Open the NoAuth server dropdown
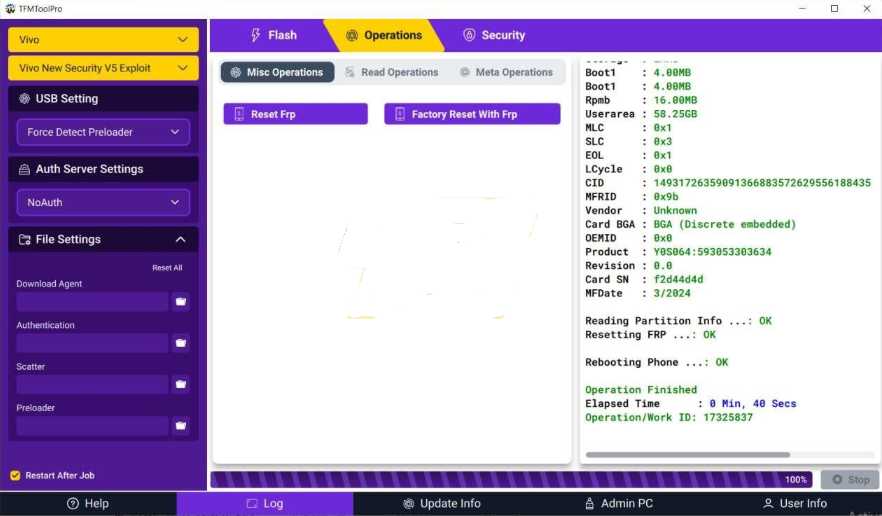This screenshot has height=516, width=882. 103,202
